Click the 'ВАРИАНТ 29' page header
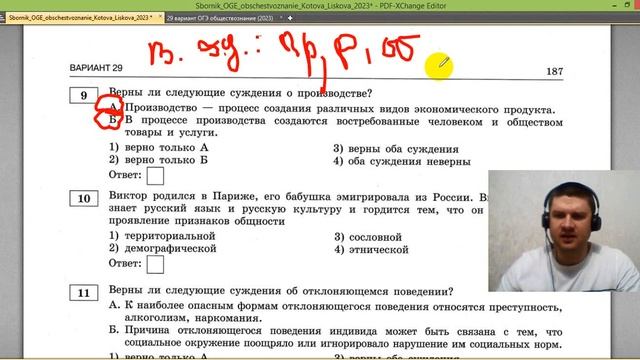This screenshot has width=640, height=360. (96, 68)
